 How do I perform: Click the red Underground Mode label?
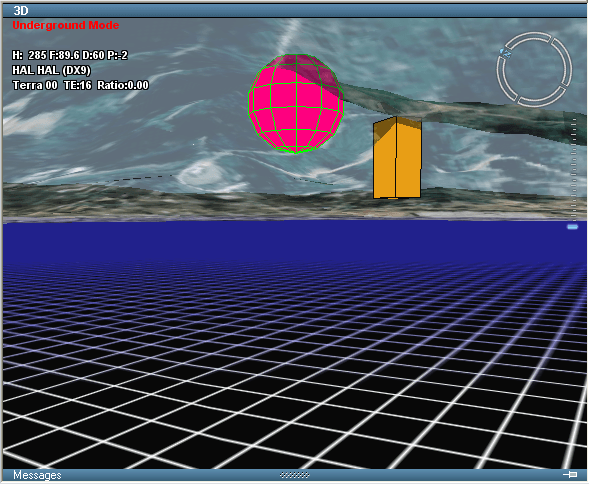66,25
